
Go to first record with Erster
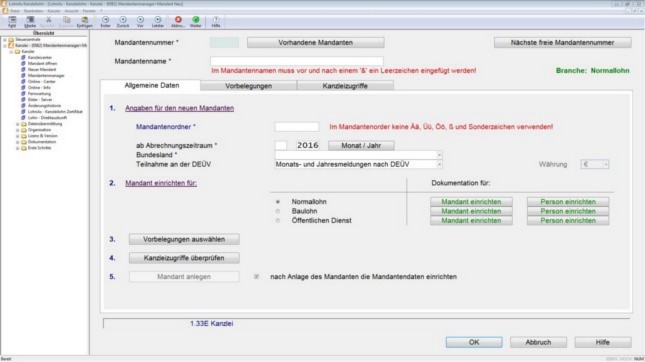tap(105, 20)
